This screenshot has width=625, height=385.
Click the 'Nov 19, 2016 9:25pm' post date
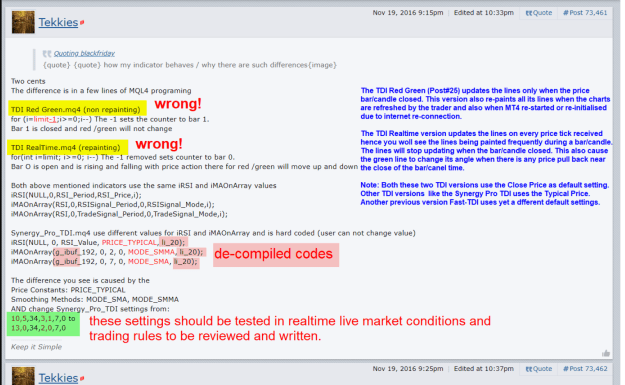pos(408,369)
